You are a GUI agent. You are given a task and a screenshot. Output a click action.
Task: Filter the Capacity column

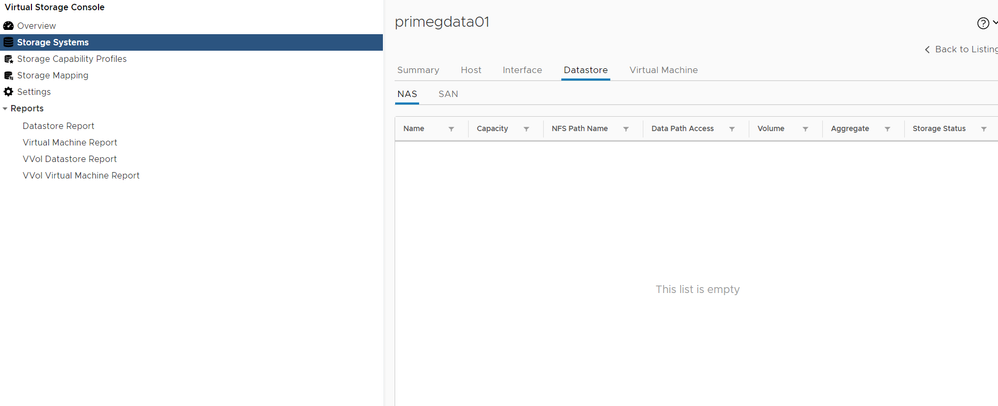[x=526, y=129]
